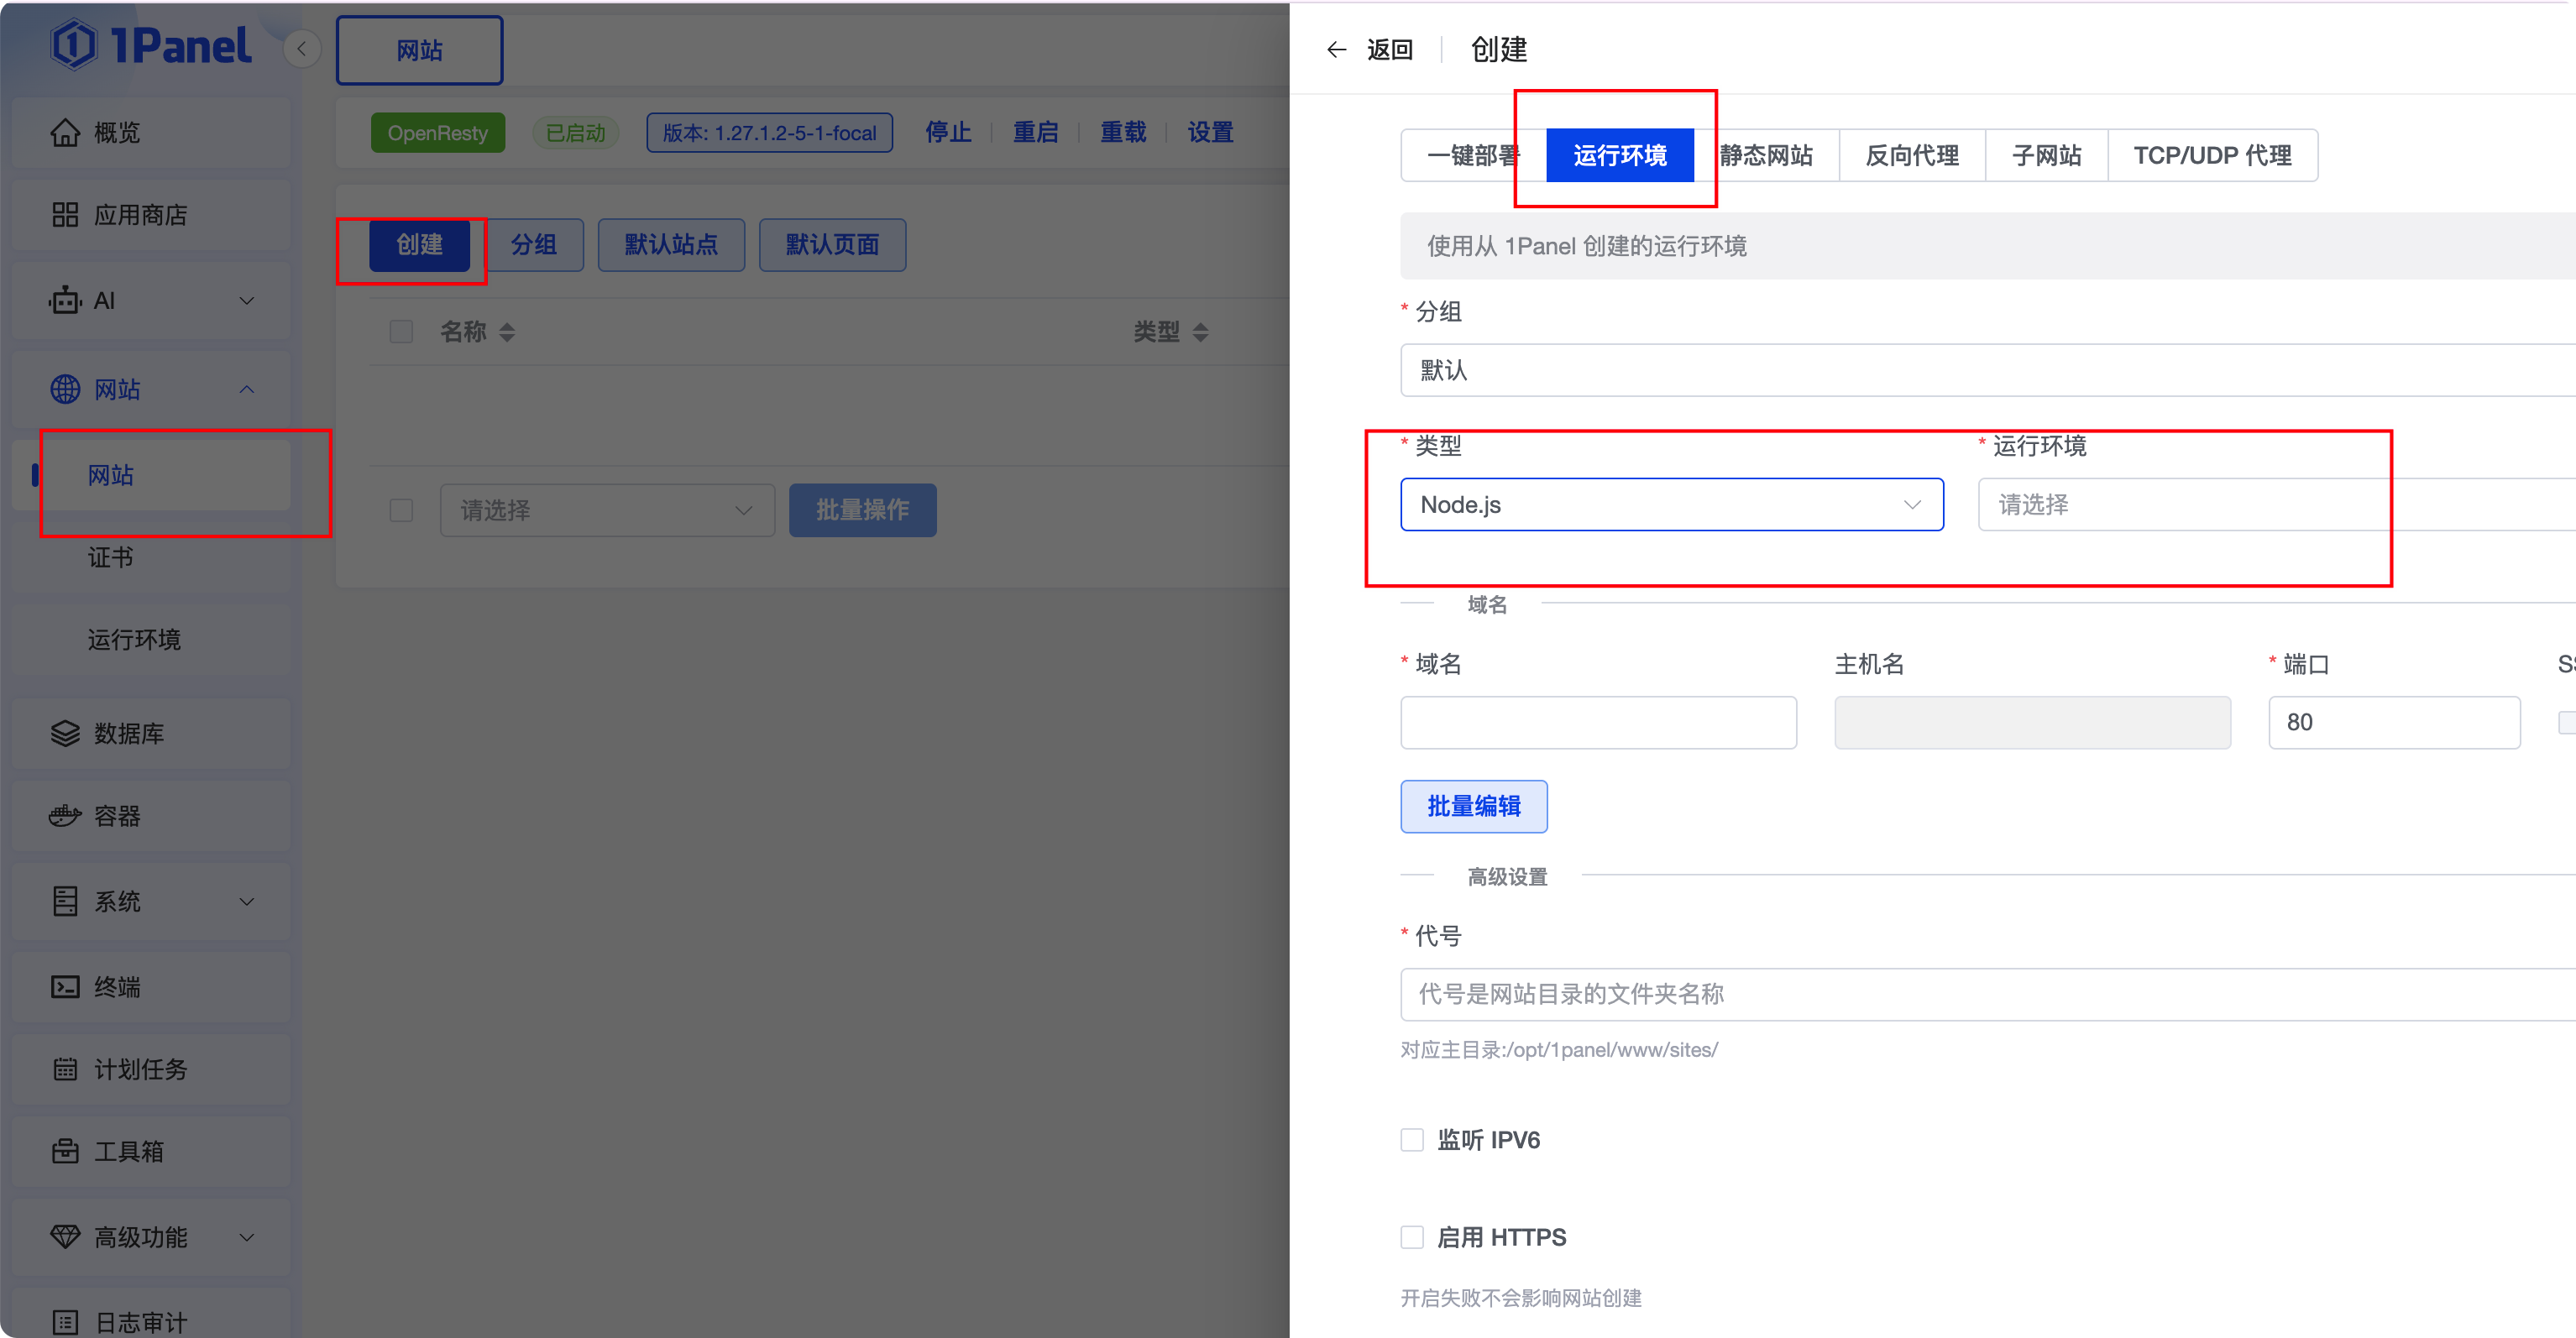Click the terminal icon for 终端

pyautogui.click(x=65, y=987)
